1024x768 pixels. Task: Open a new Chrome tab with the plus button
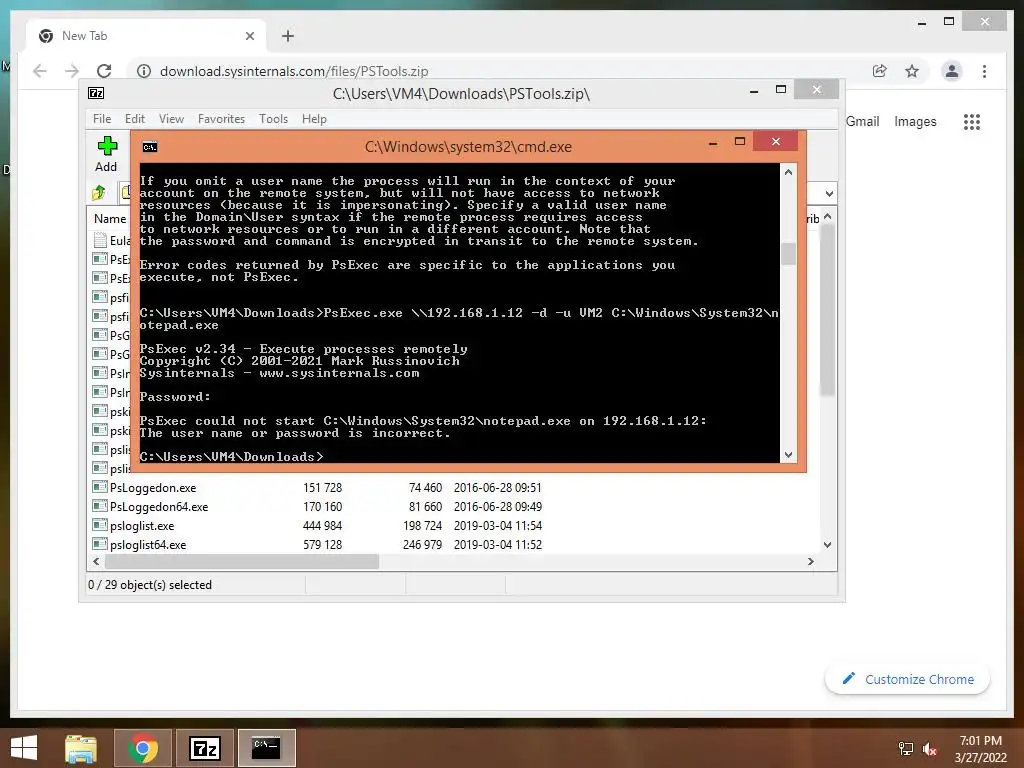[287, 36]
